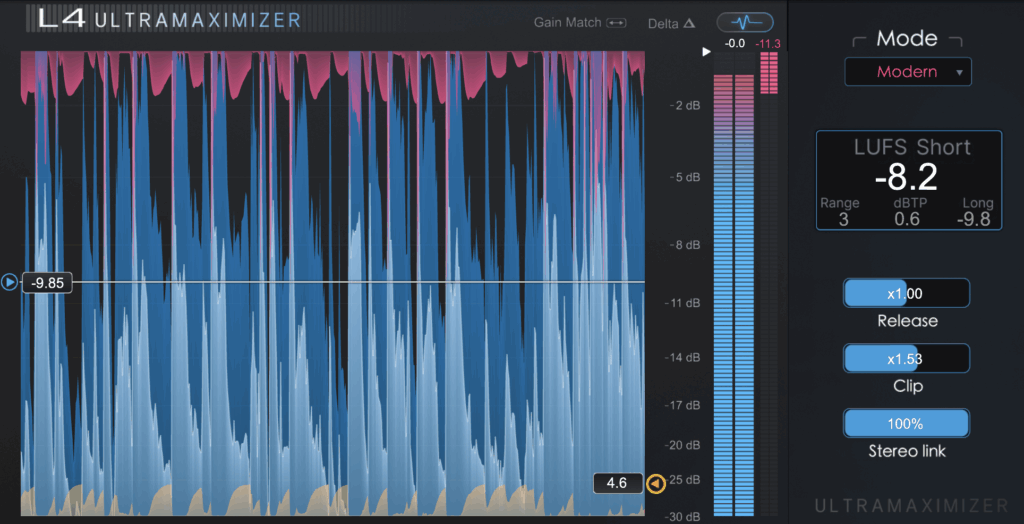Click the Clip slider at x1.53
This screenshot has width=1024, height=524.
[906, 358]
